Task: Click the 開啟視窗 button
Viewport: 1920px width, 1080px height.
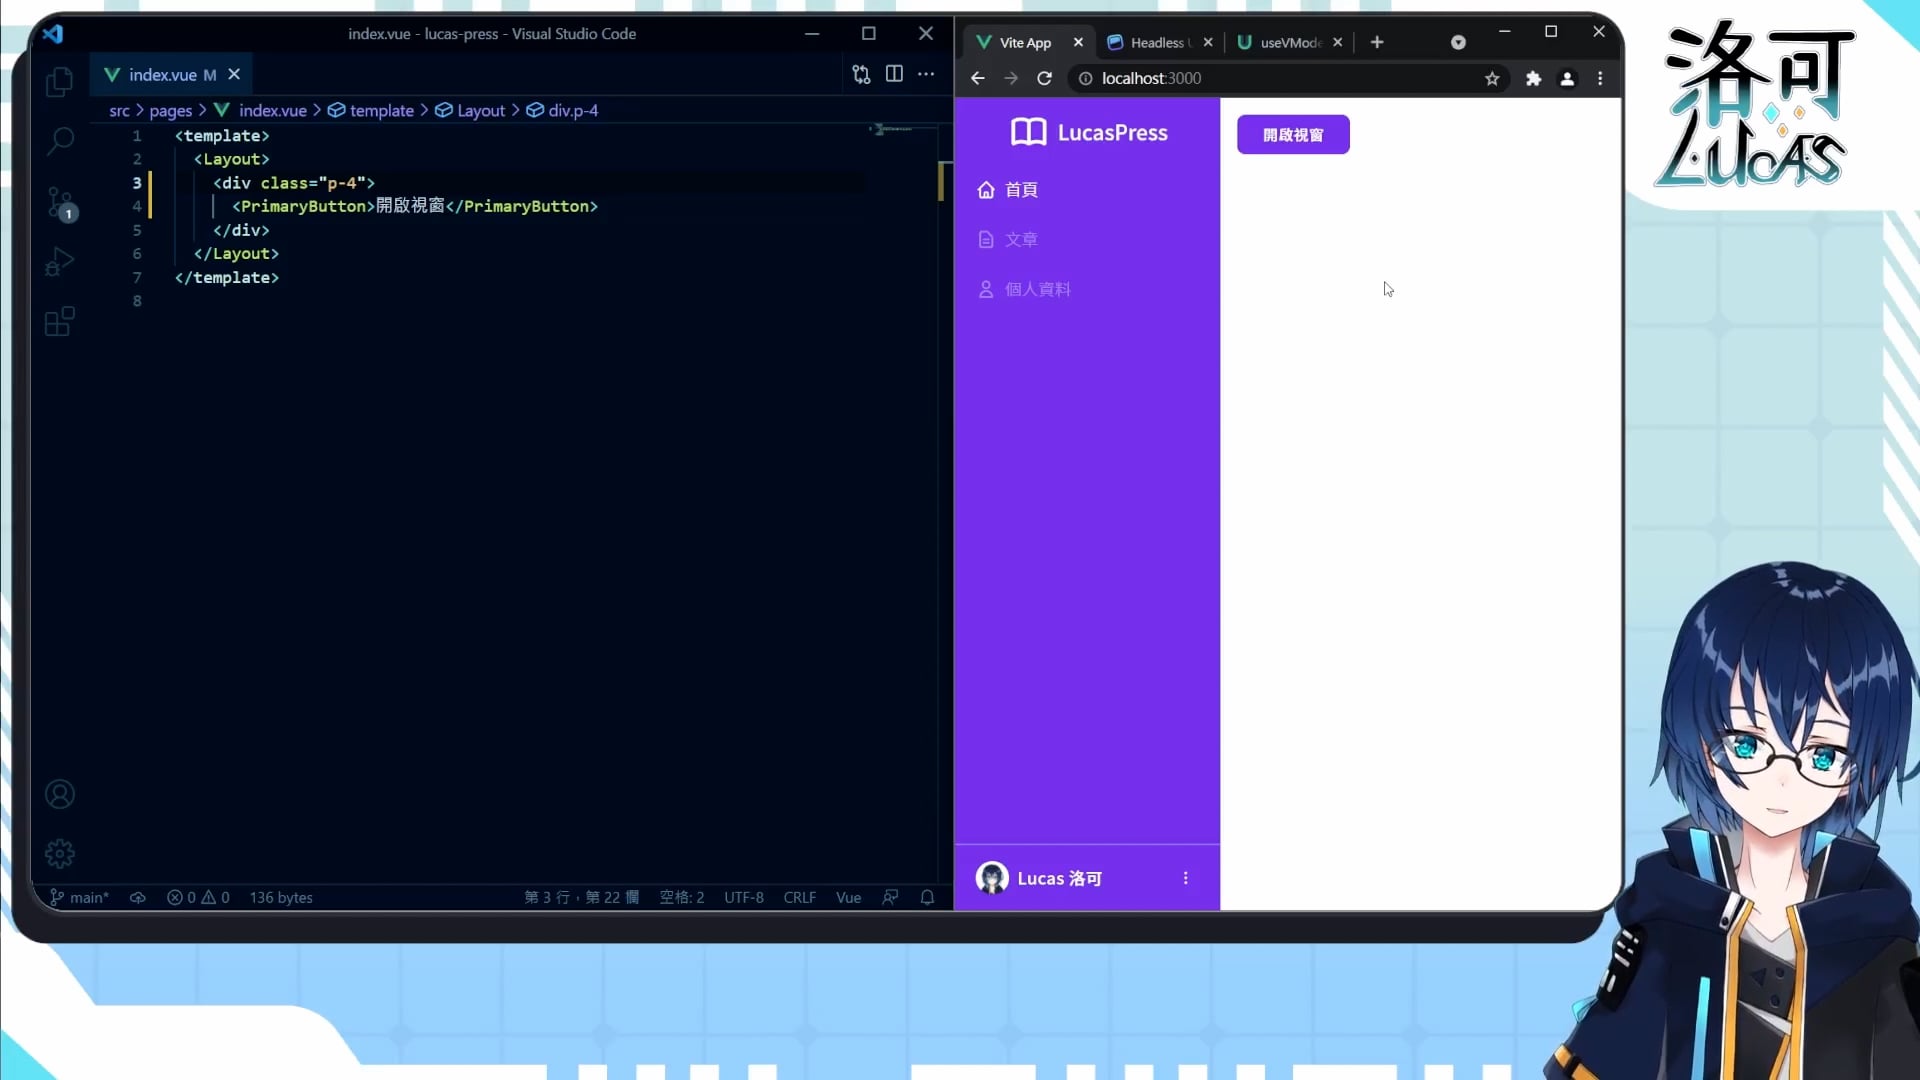Action: click(x=1293, y=135)
